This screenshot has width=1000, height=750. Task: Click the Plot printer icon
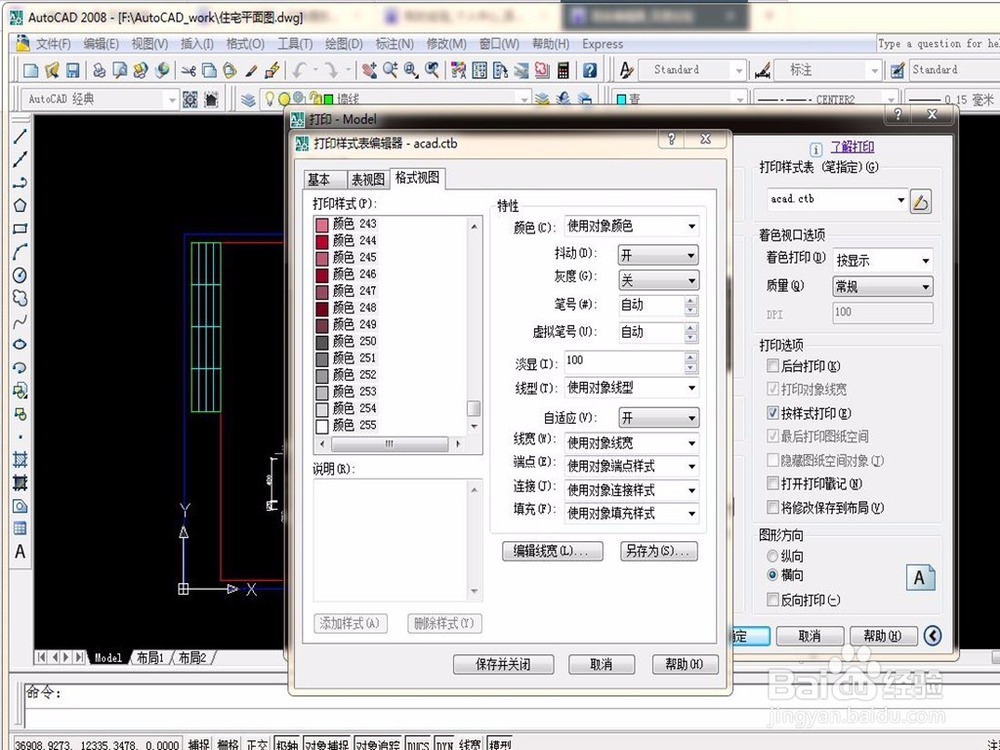pos(99,70)
